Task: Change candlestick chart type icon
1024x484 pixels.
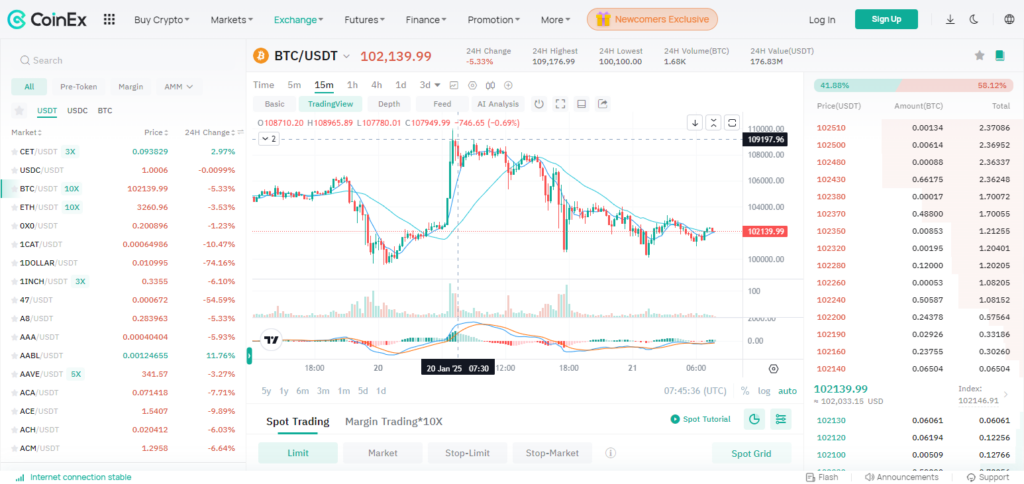Action: [490, 85]
